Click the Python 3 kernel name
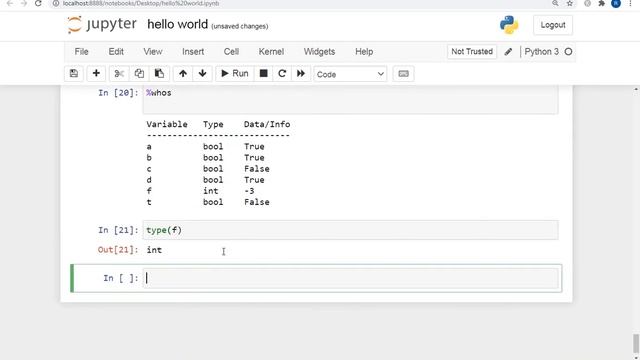The width and height of the screenshot is (640, 360). 541,52
